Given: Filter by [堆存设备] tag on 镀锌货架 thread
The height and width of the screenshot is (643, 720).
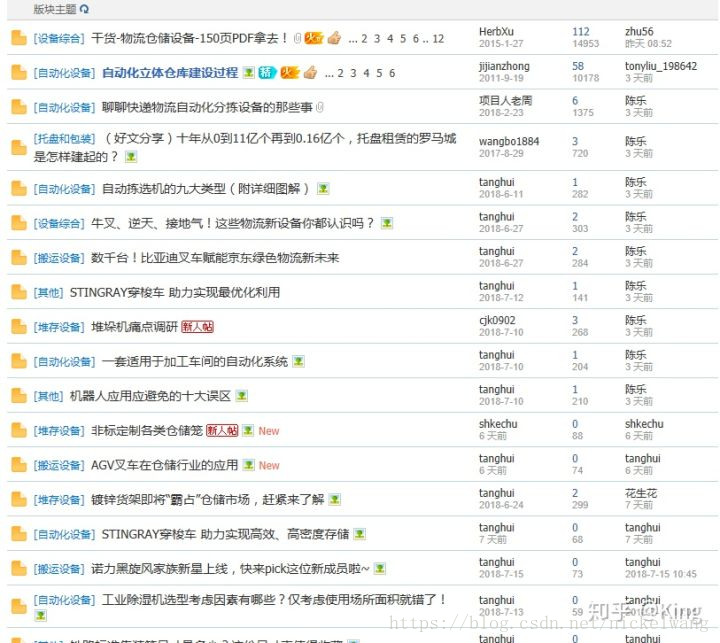Looking at the screenshot, I should [59, 500].
